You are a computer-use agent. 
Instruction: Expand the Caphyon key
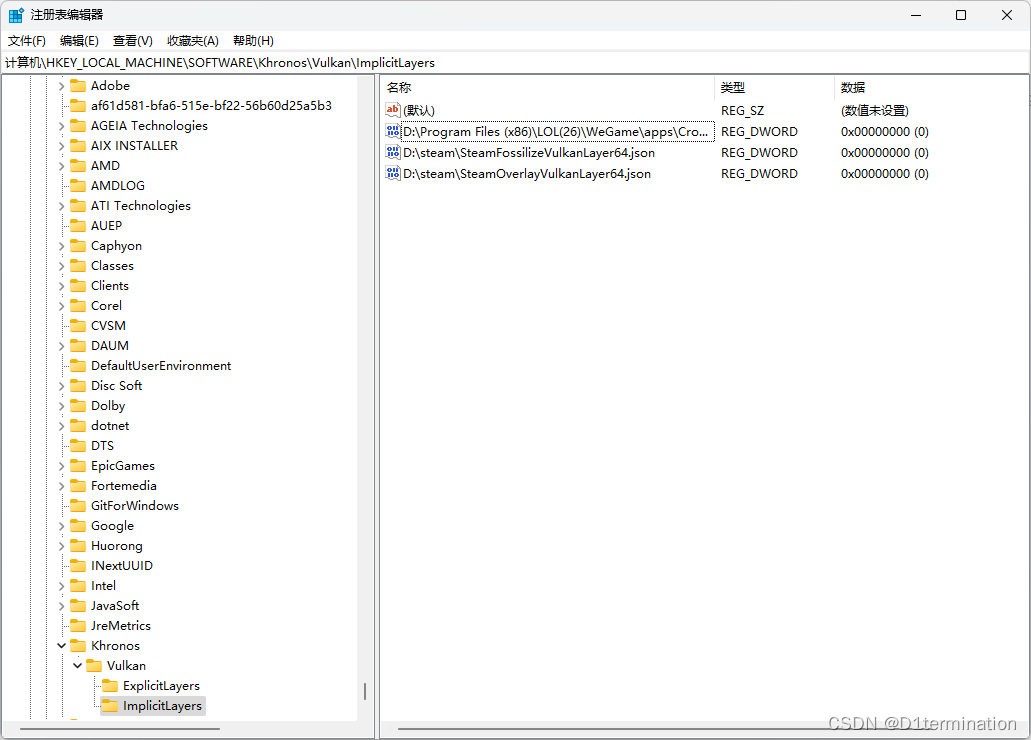(61, 246)
